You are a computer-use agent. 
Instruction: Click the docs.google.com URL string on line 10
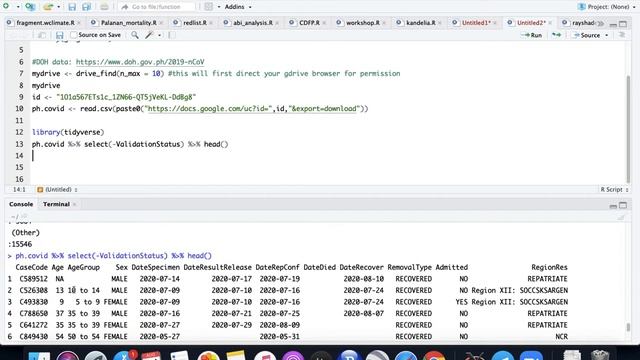pyautogui.click(x=253, y=109)
